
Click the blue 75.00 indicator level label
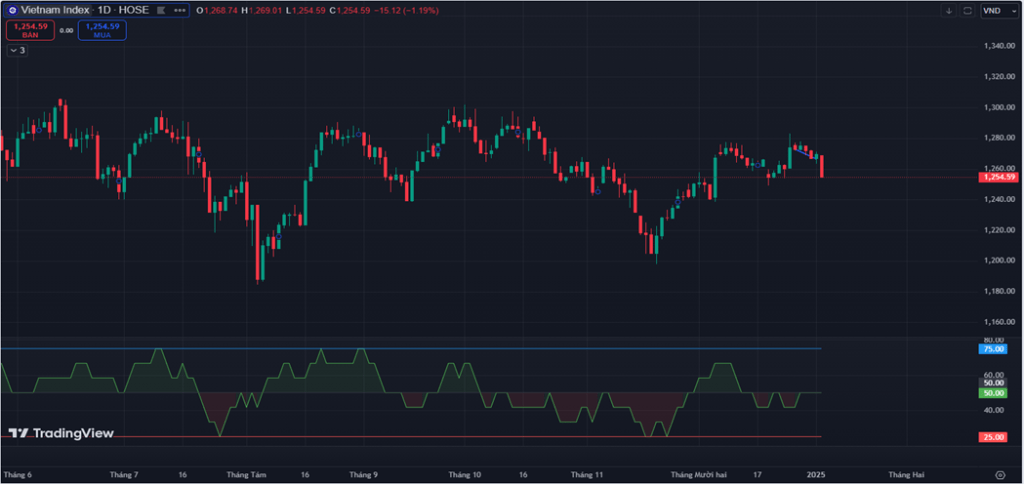[x=994, y=348]
